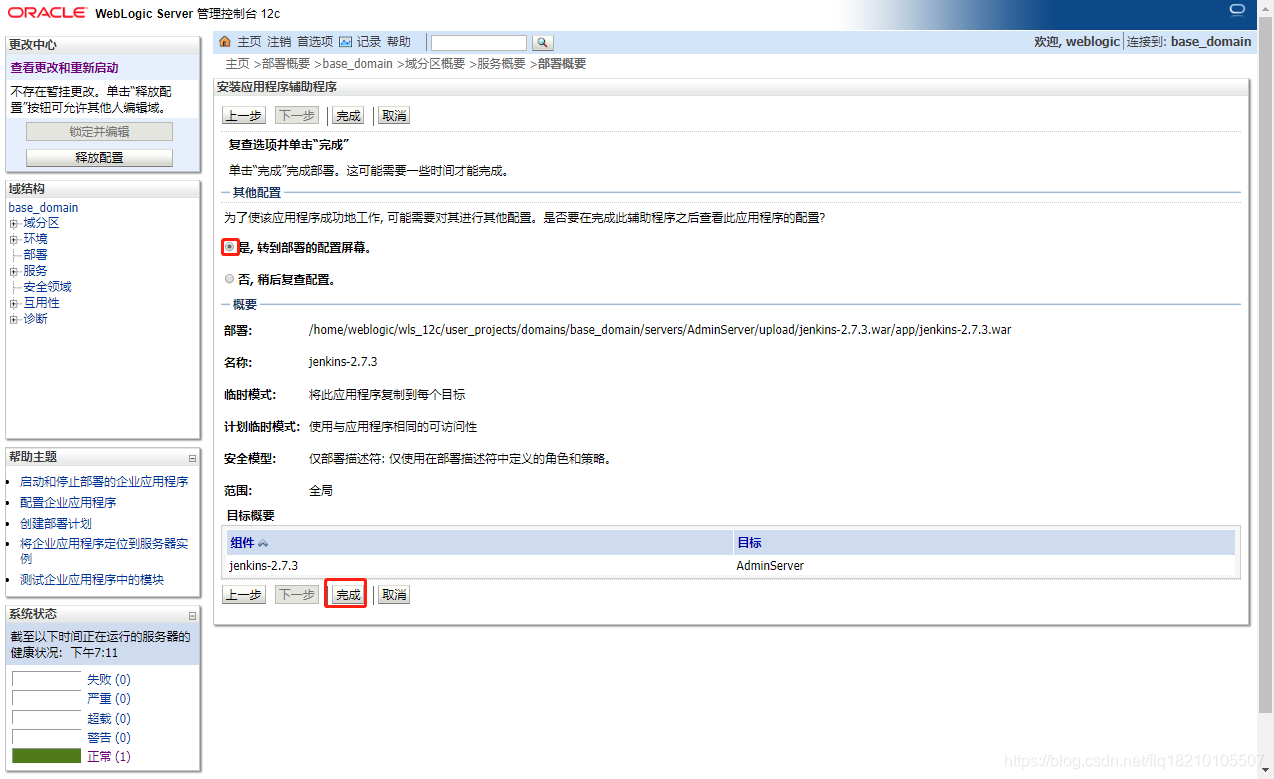Screen dimensions: 1274x779
Task: Click the 完成 button to finish deployment
Action: click(345, 593)
